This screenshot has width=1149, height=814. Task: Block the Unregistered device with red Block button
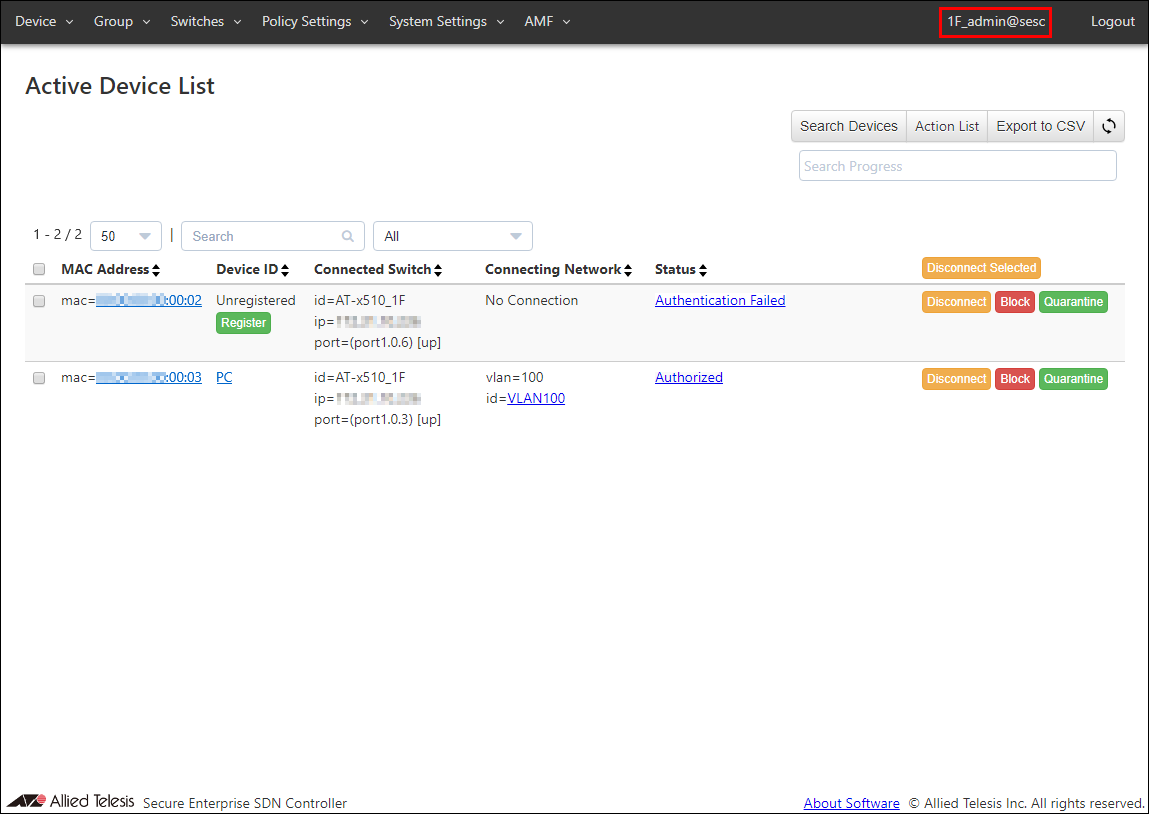tap(1014, 302)
